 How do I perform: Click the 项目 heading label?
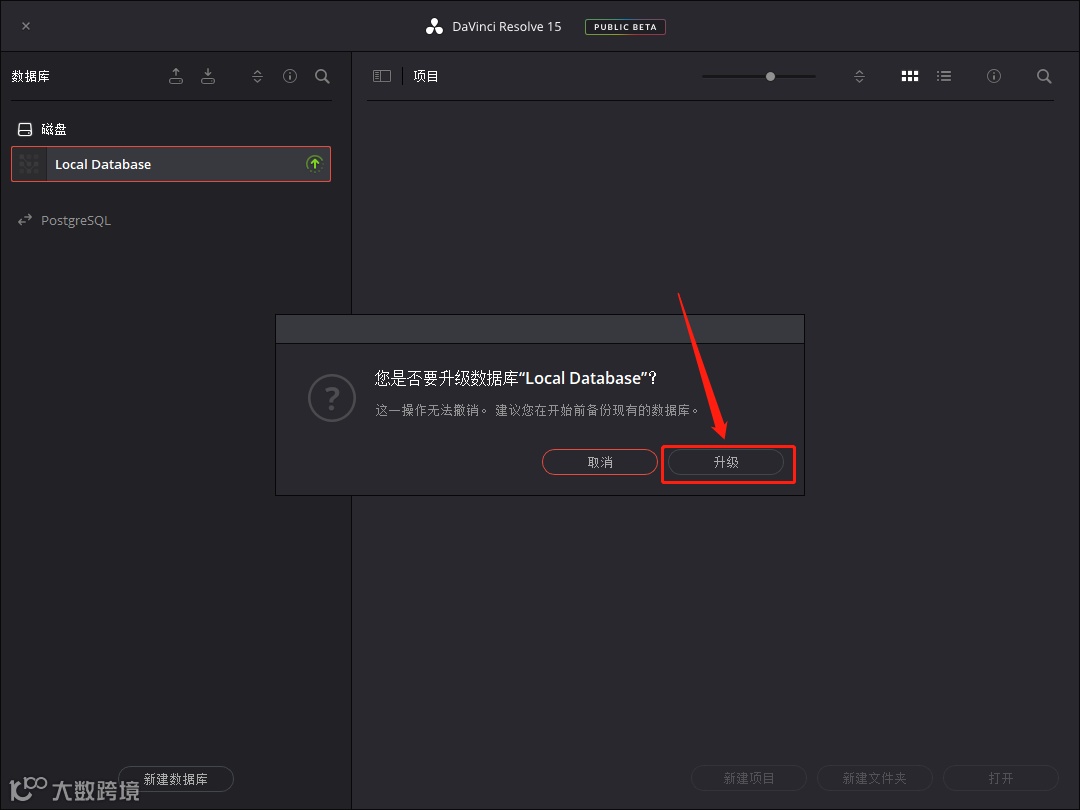[426, 76]
